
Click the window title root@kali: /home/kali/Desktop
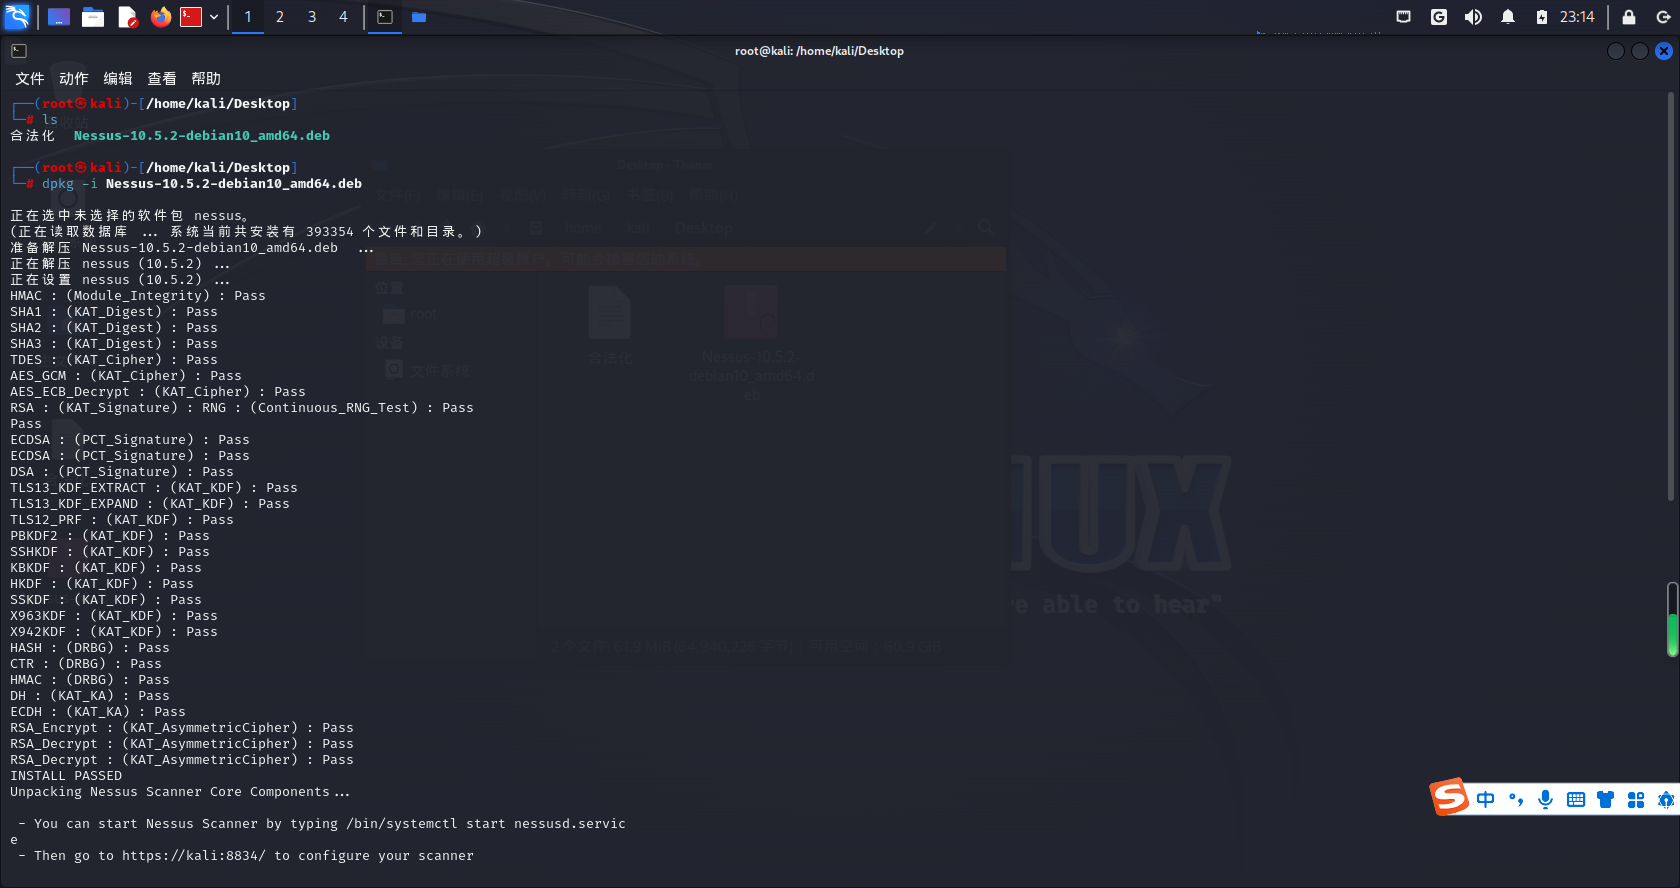(819, 51)
